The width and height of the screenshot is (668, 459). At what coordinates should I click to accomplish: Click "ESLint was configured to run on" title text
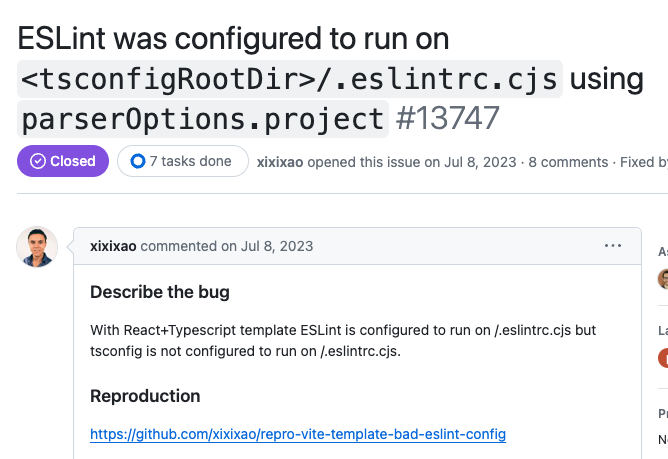(x=233, y=39)
